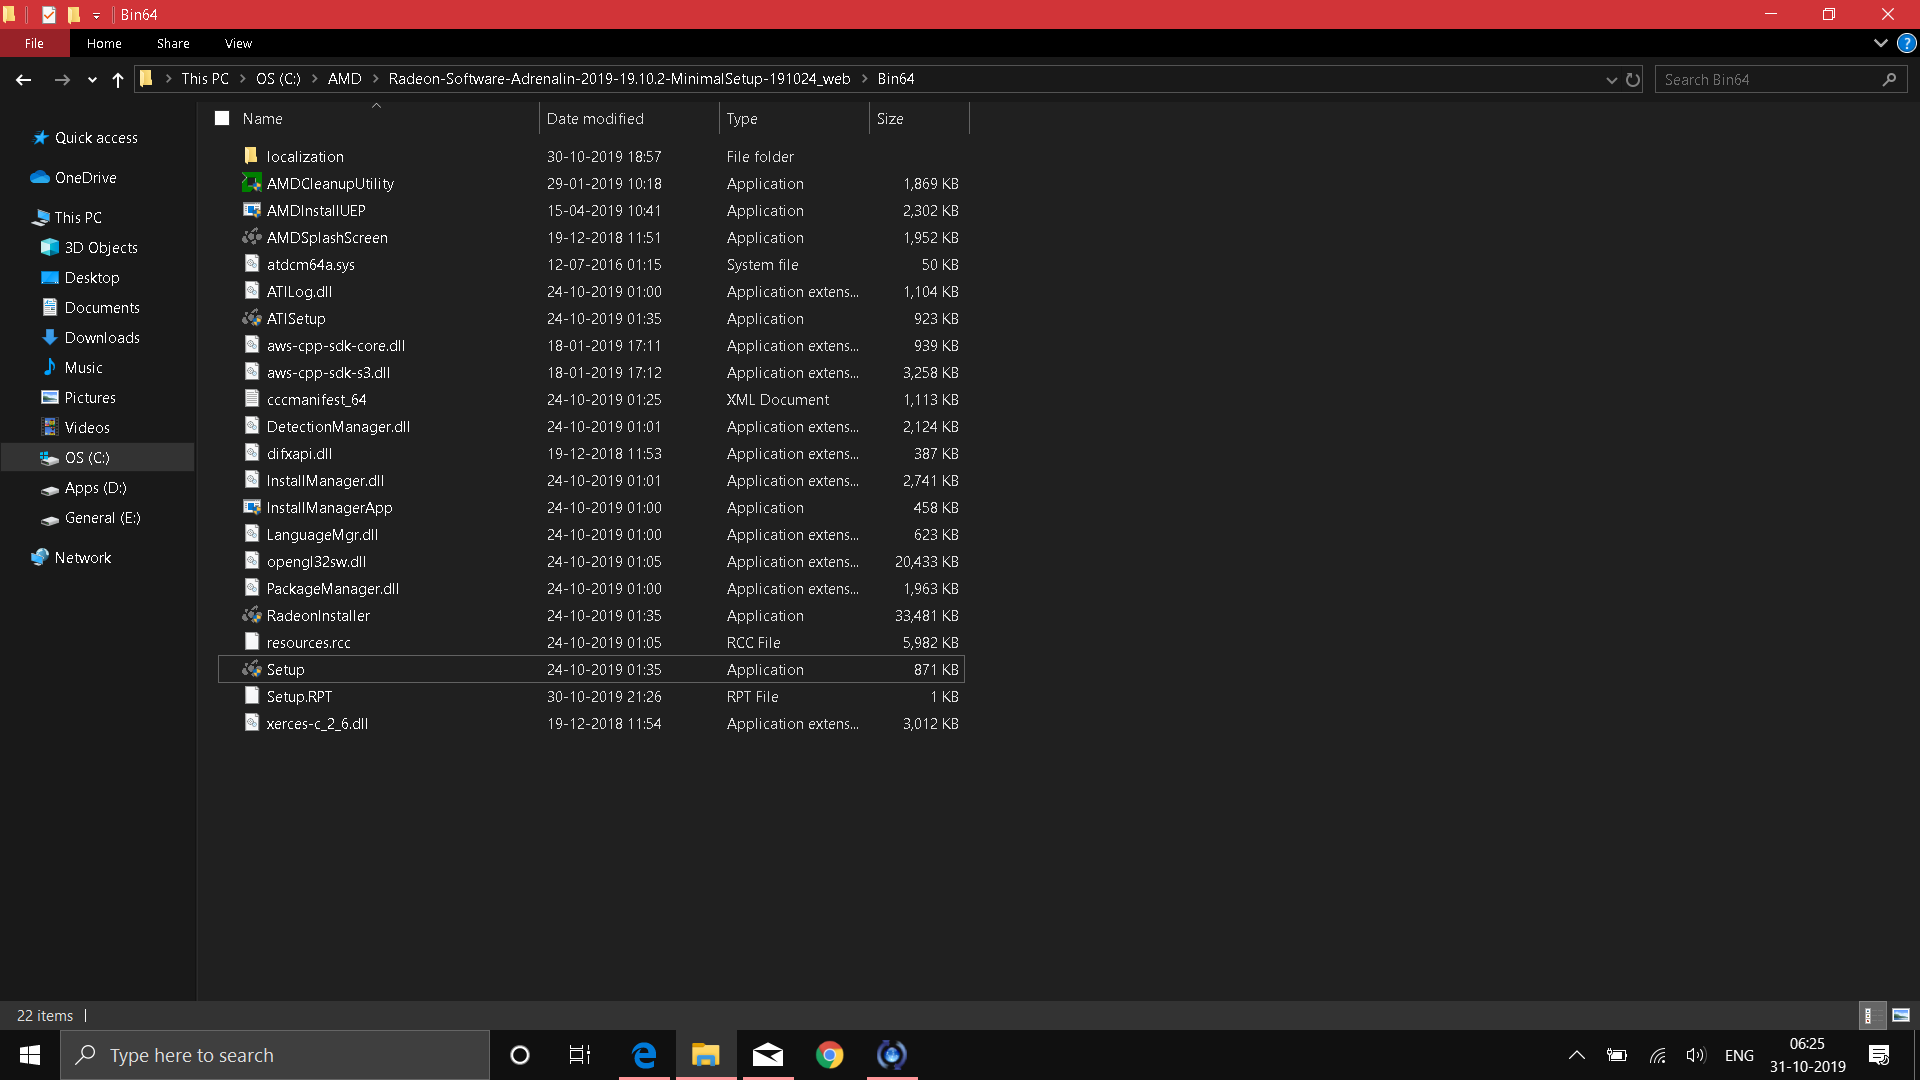Switch to details view layout button

pyautogui.click(x=1872, y=1015)
